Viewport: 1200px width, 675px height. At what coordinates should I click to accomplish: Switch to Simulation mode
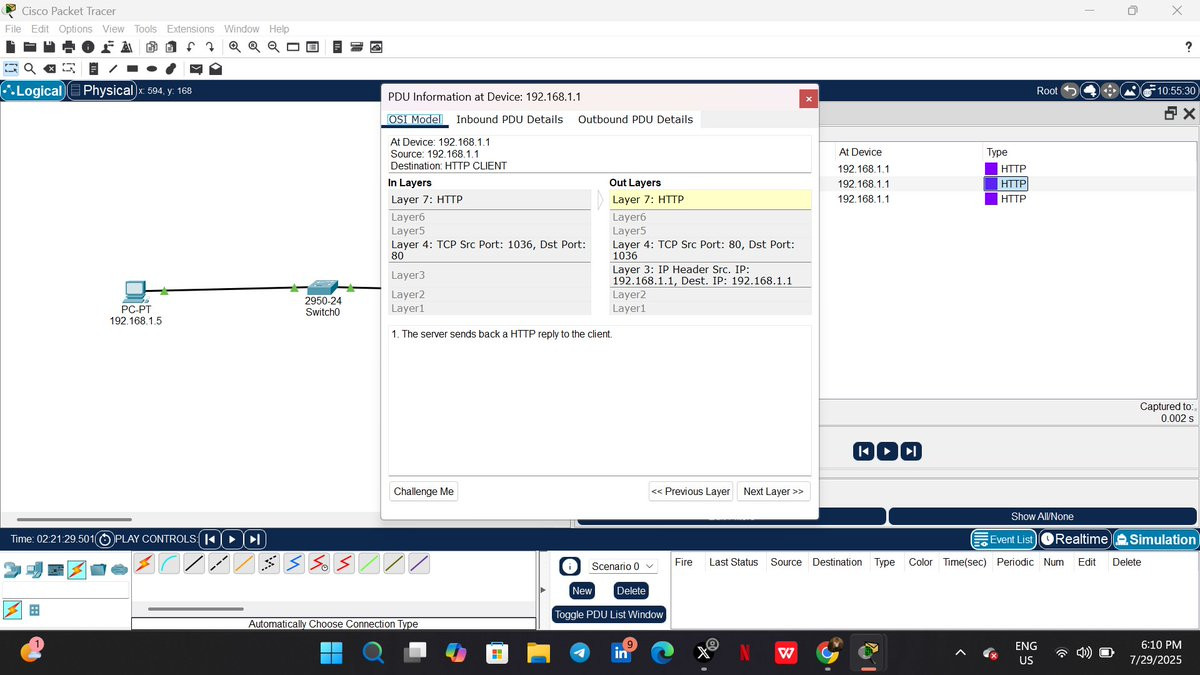[x=1155, y=539]
